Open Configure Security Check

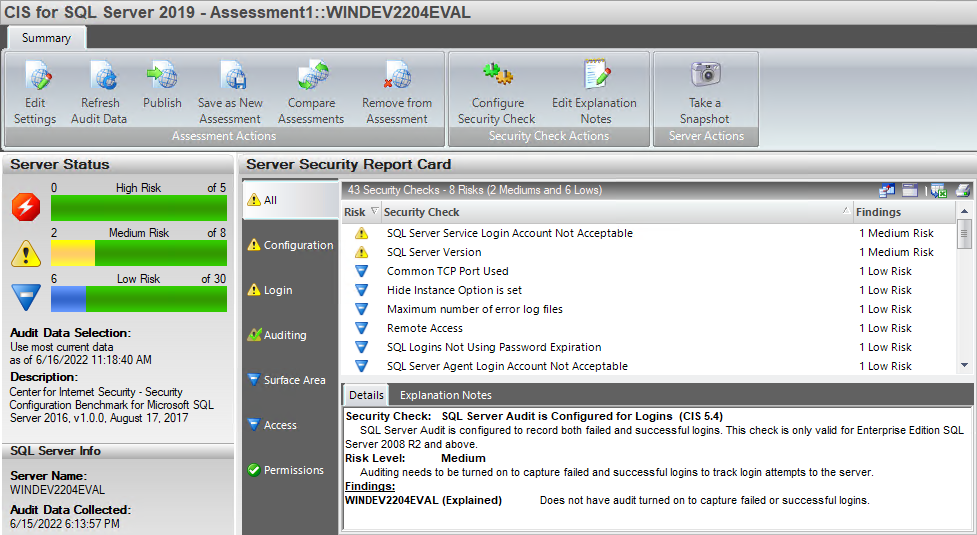pos(497,75)
